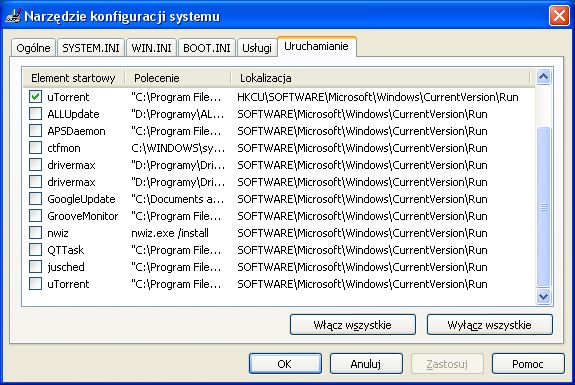Enable the ctfmon startup checkbox
Screen dimensions: 575x385
(x=36, y=148)
